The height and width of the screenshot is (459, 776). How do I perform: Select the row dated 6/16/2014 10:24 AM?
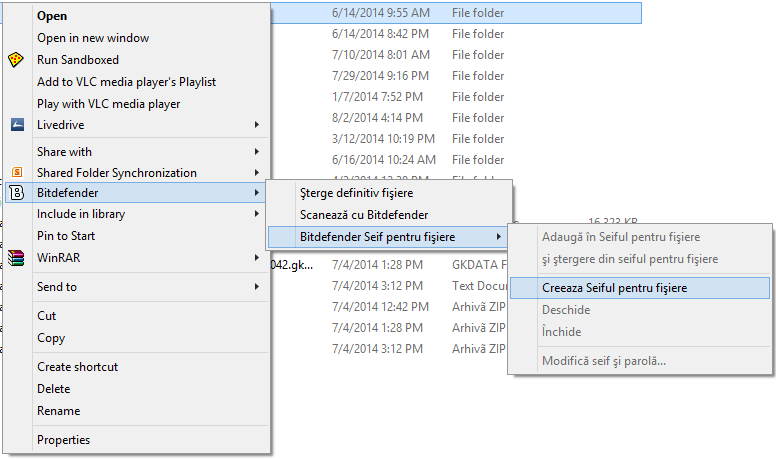pyautogui.click(x=456, y=160)
